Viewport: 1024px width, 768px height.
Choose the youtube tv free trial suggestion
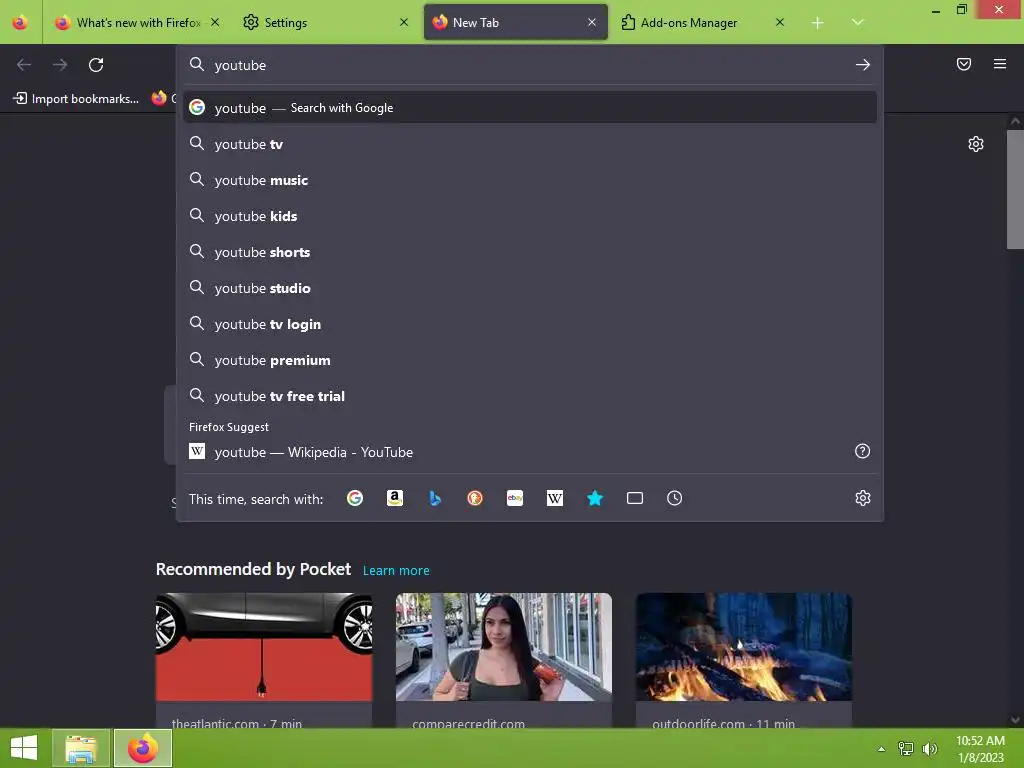(x=530, y=396)
